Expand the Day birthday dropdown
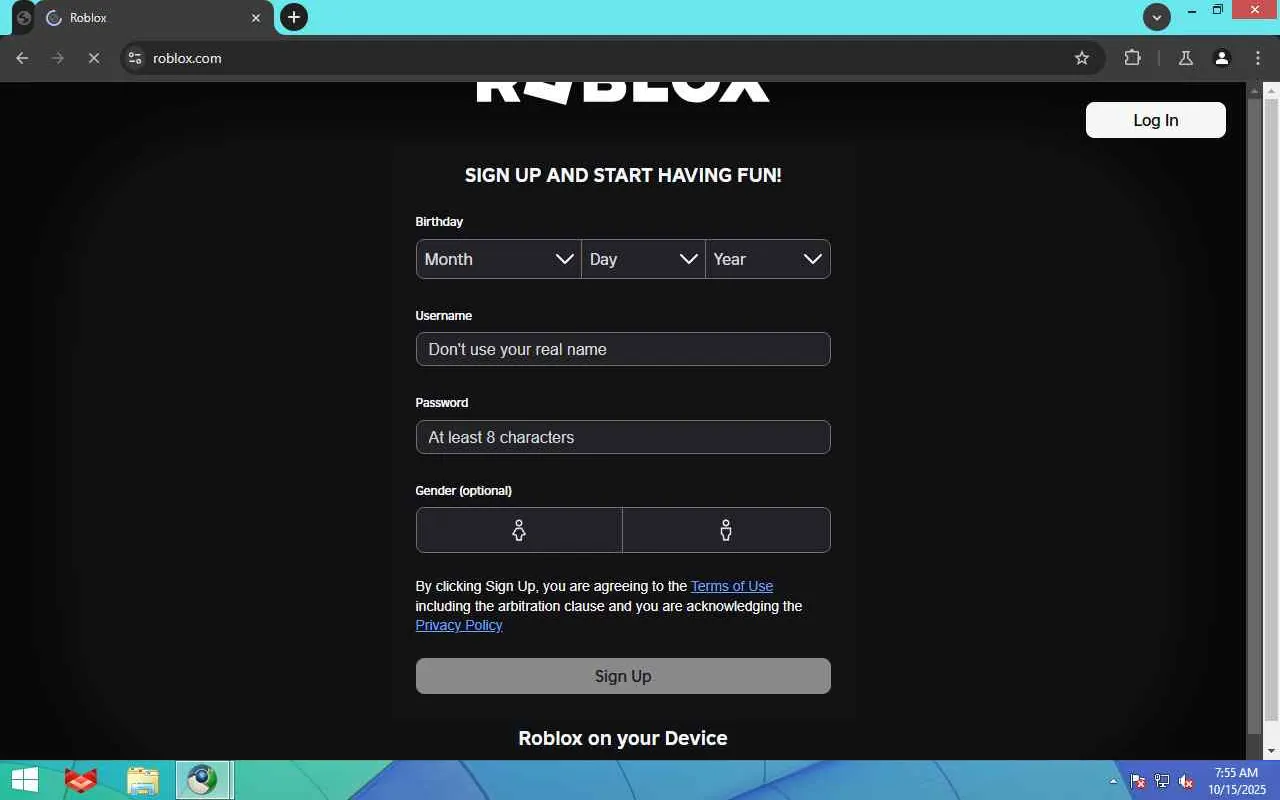 [643, 259]
